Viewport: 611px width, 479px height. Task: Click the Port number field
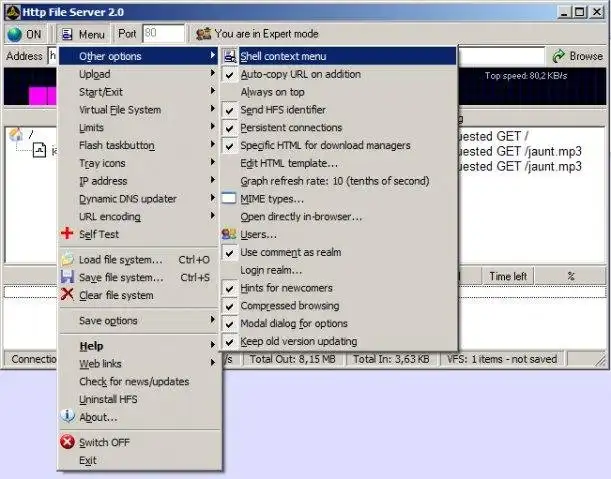[x=163, y=34]
